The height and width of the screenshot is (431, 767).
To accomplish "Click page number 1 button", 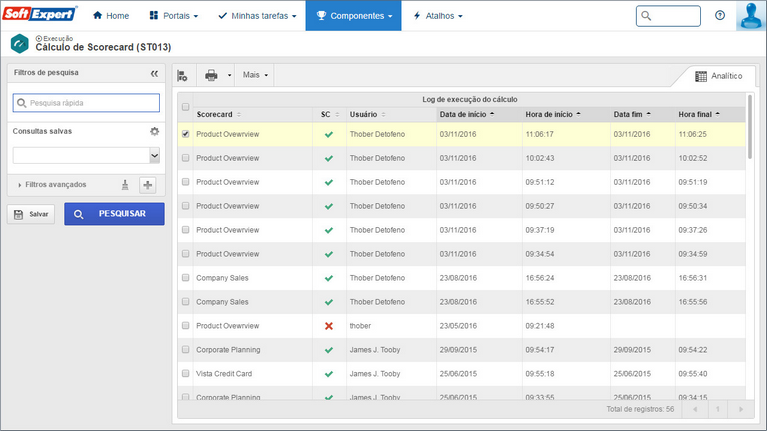I will (x=718, y=409).
